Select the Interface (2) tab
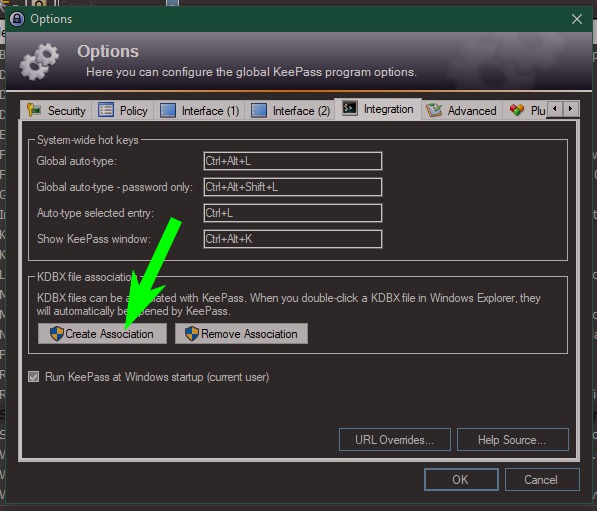 (290, 110)
